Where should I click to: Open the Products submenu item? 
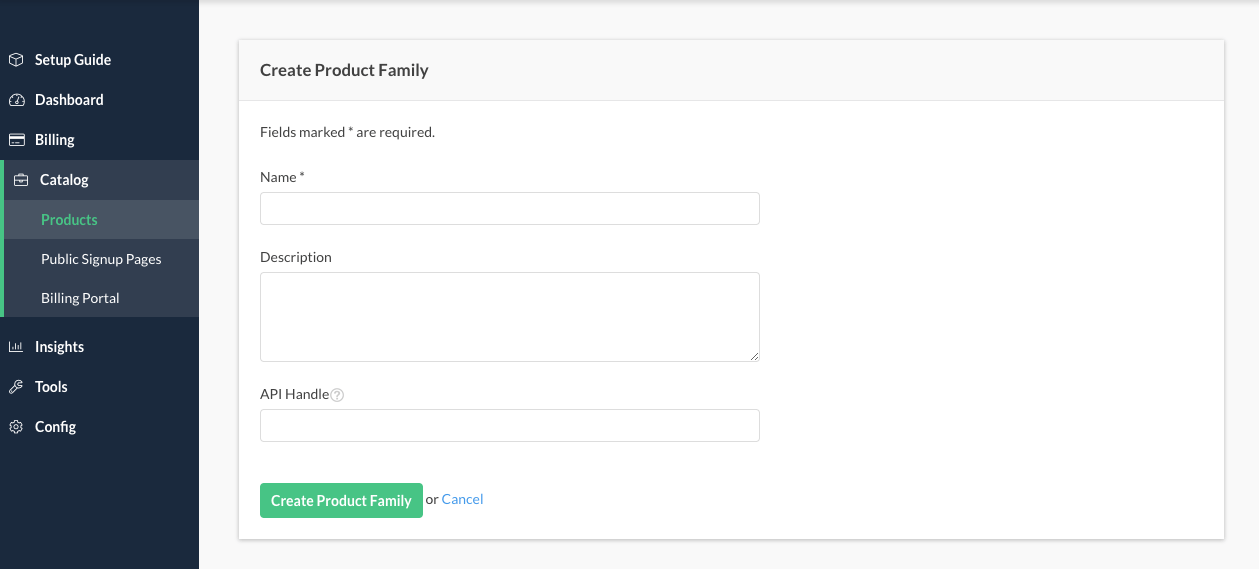click(x=69, y=220)
